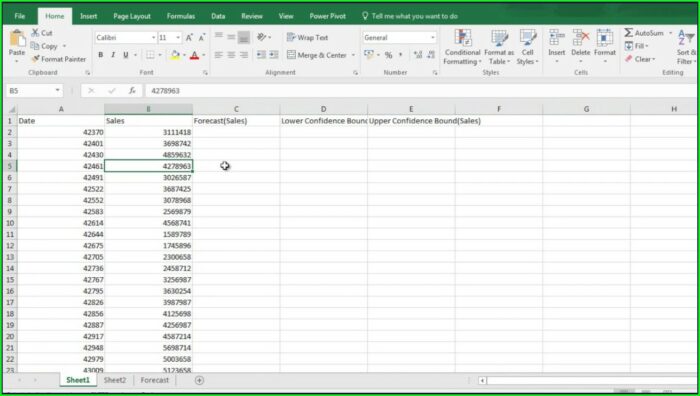The image size is (700, 396).
Task: Open Merge & Center dropdown arrow
Action: 353,55
